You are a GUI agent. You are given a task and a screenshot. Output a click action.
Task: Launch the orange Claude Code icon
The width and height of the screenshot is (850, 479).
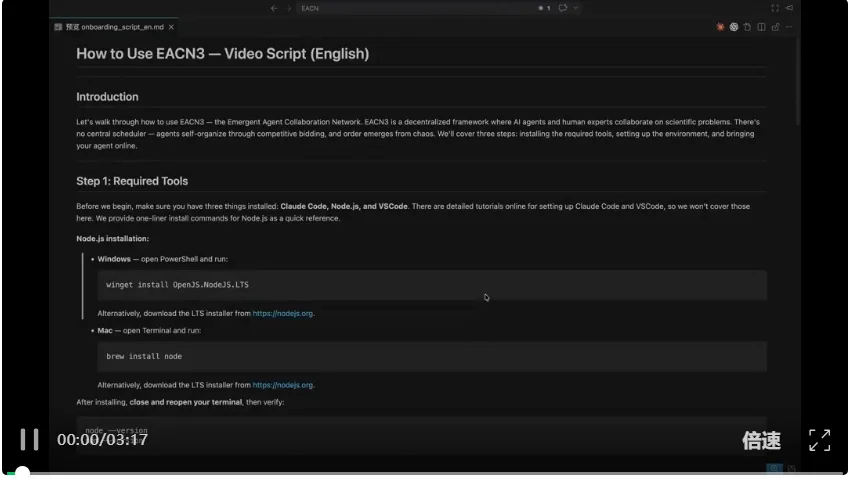pos(720,27)
